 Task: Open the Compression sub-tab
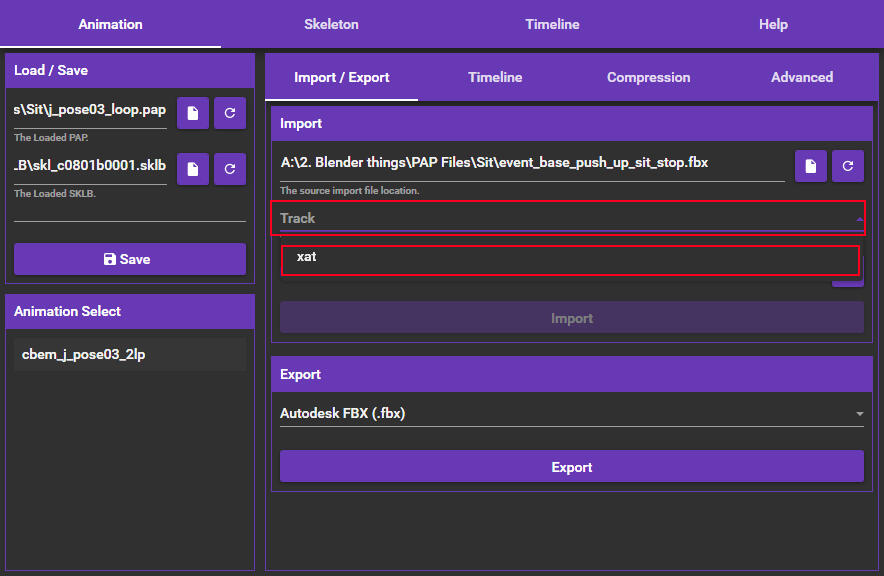[648, 77]
